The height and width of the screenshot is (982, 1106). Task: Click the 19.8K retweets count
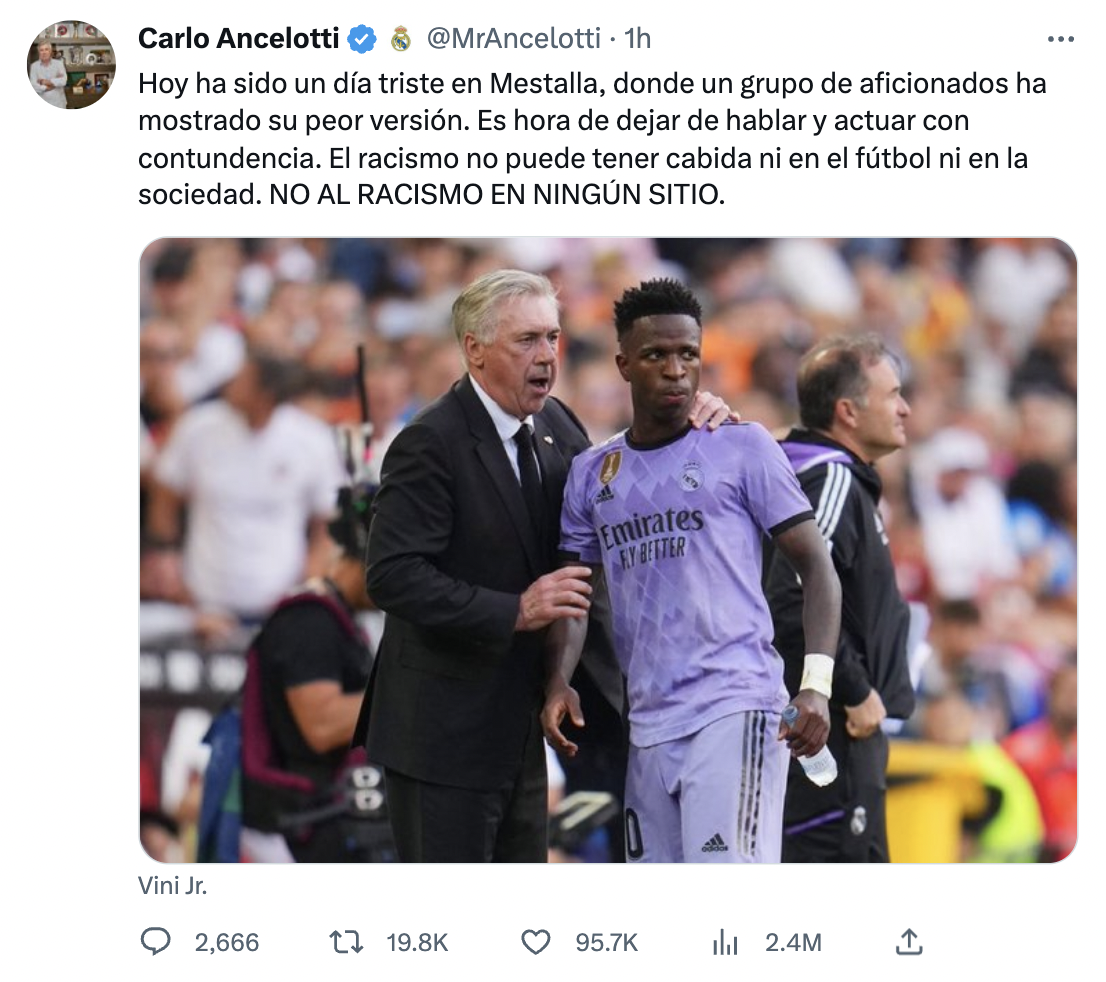click(x=417, y=942)
